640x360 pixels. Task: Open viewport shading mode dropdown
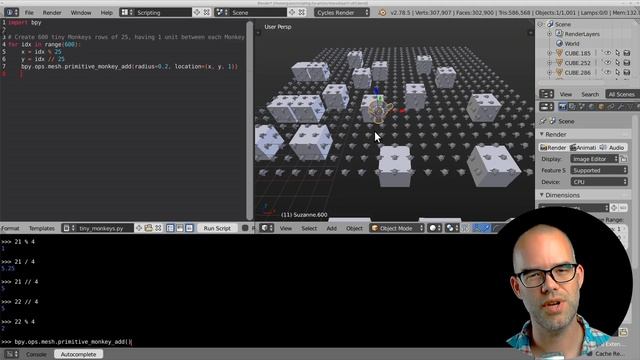click(x=435, y=228)
